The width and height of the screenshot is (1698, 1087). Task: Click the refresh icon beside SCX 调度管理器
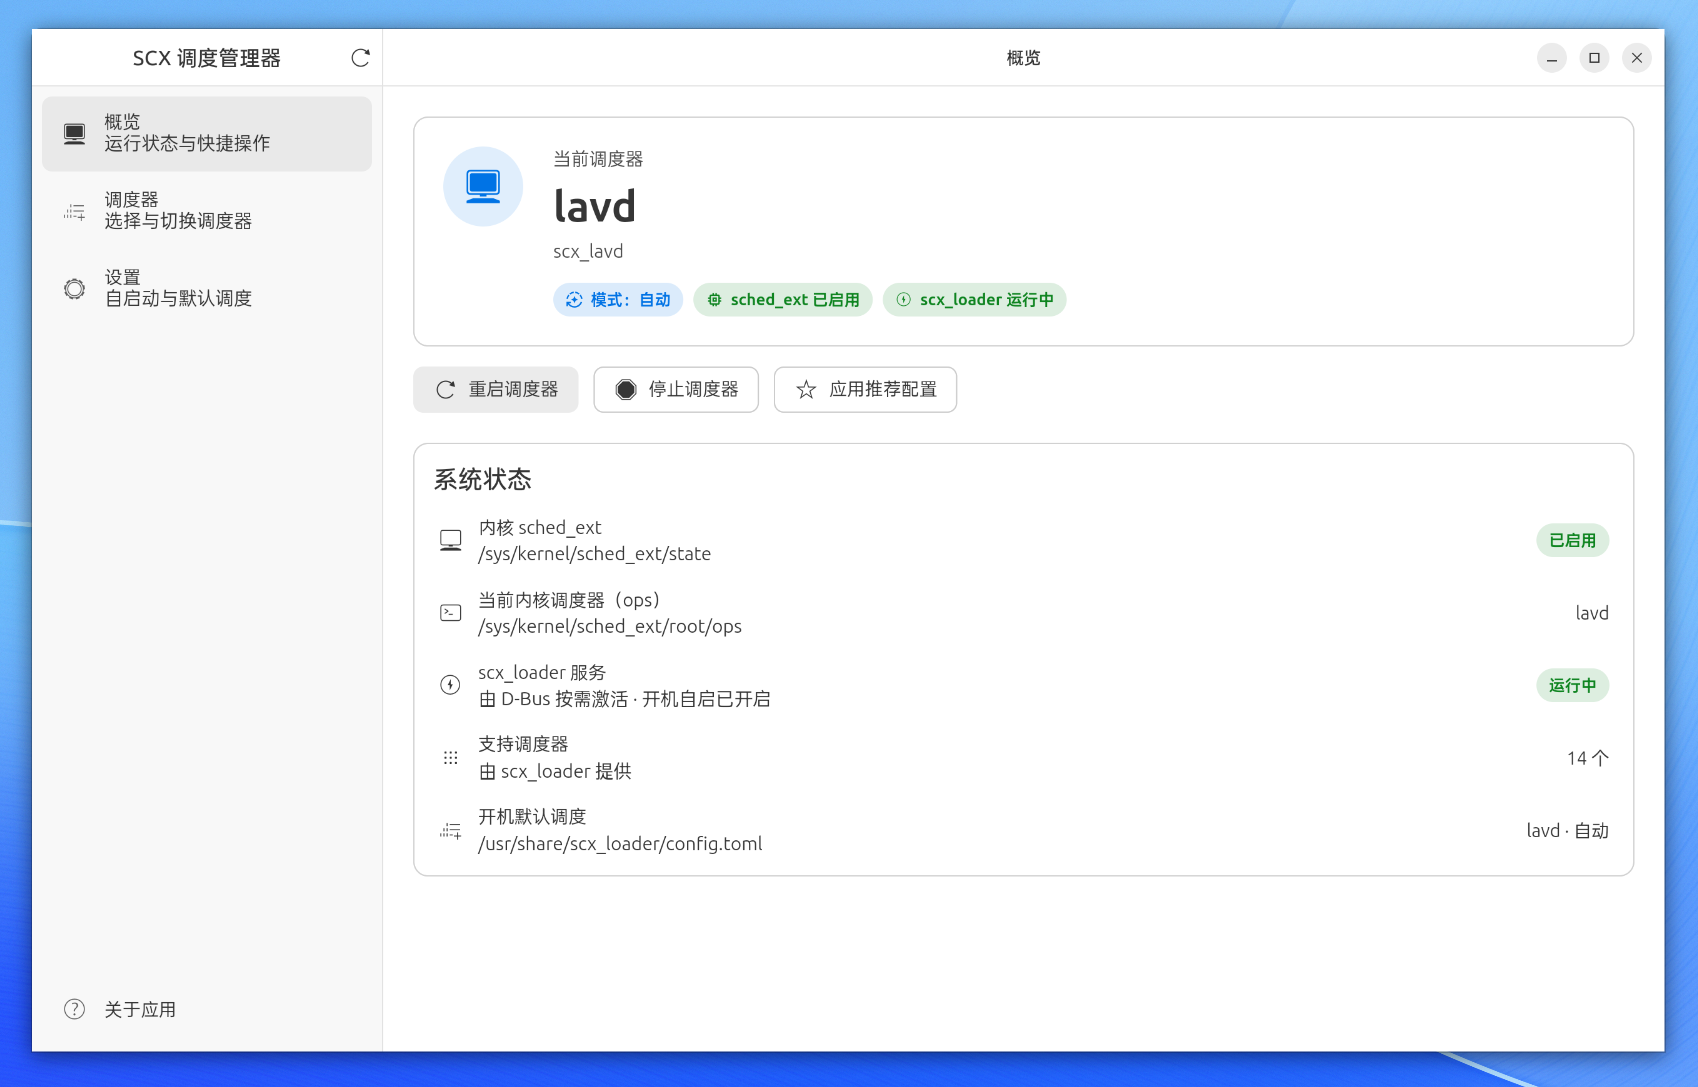coord(360,58)
